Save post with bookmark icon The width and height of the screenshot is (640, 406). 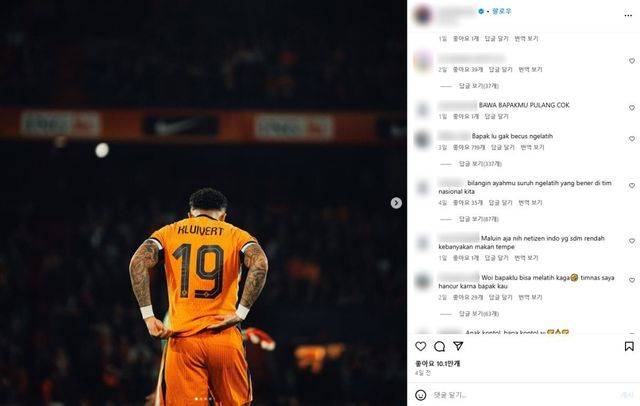coord(629,346)
